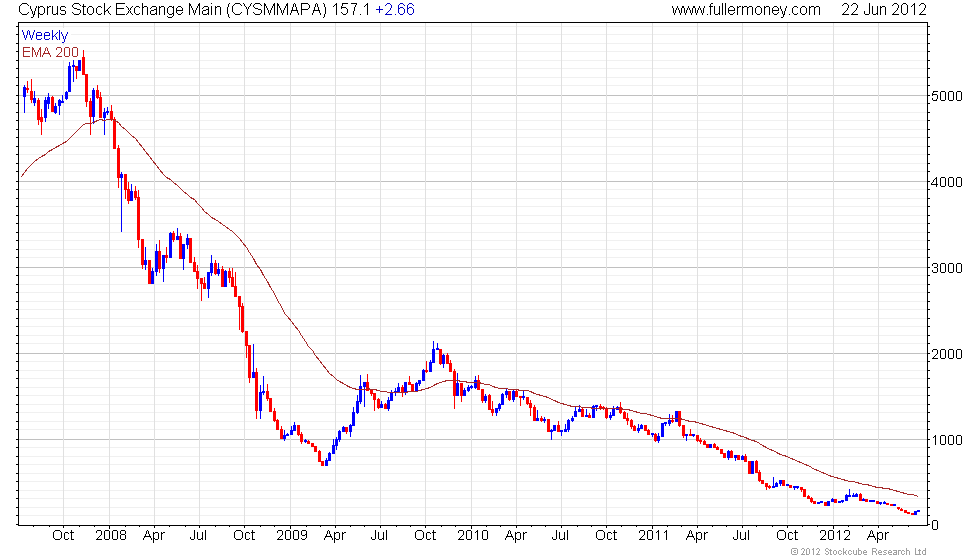Click the "Apr" label right after 2011
Image resolution: width=980 pixels, height=560 pixels.
point(697,536)
